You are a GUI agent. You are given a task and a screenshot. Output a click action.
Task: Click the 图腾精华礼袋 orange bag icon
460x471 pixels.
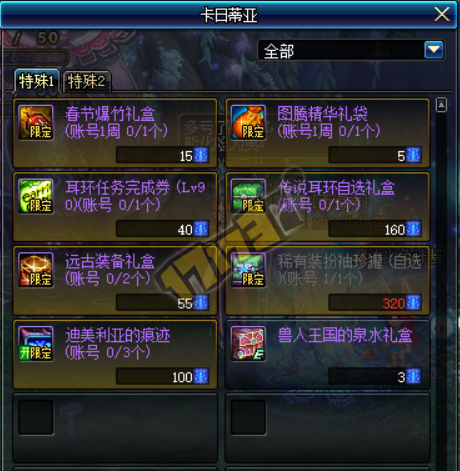tap(248, 122)
